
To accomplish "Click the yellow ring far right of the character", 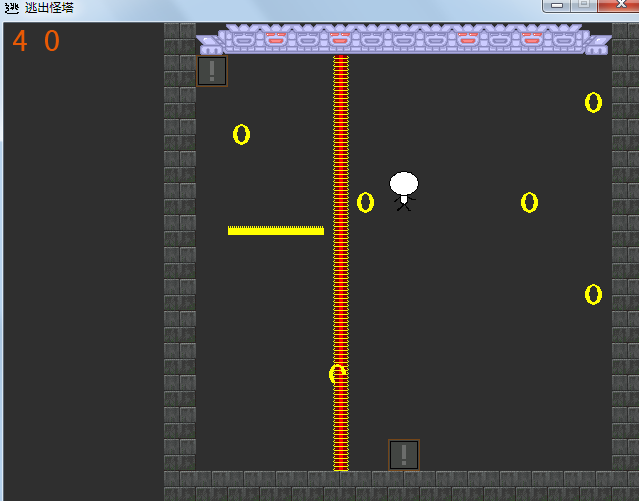I will 529,203.
